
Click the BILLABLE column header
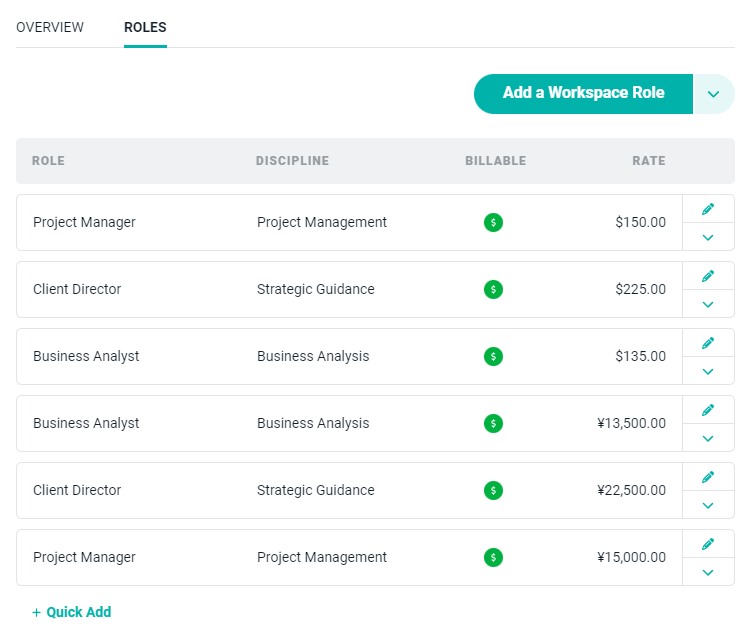click(x=495, y=161)
